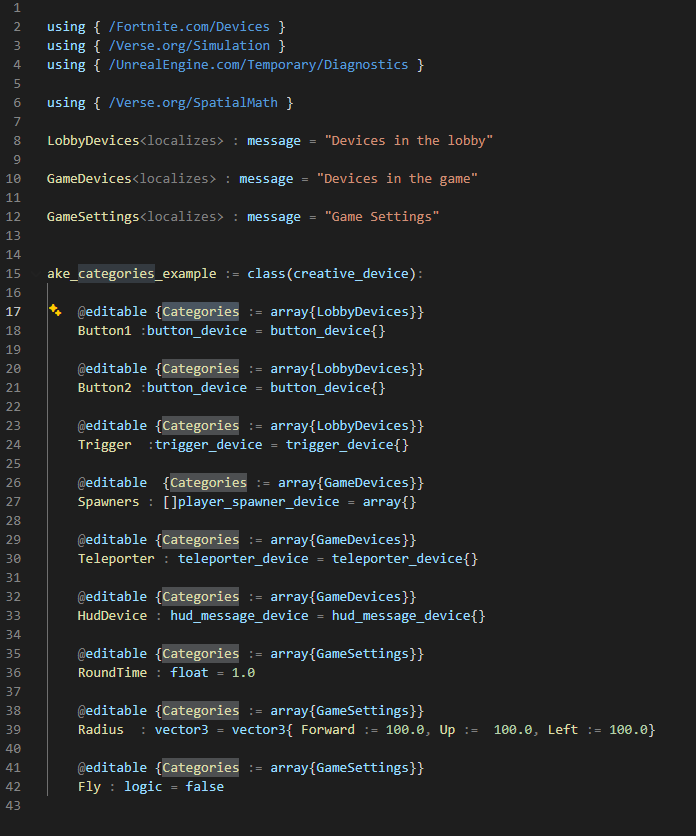Click the HudDevice variable name
Image resolution: width=696 pixels, height=836 pixels.
tap(113, 616)
